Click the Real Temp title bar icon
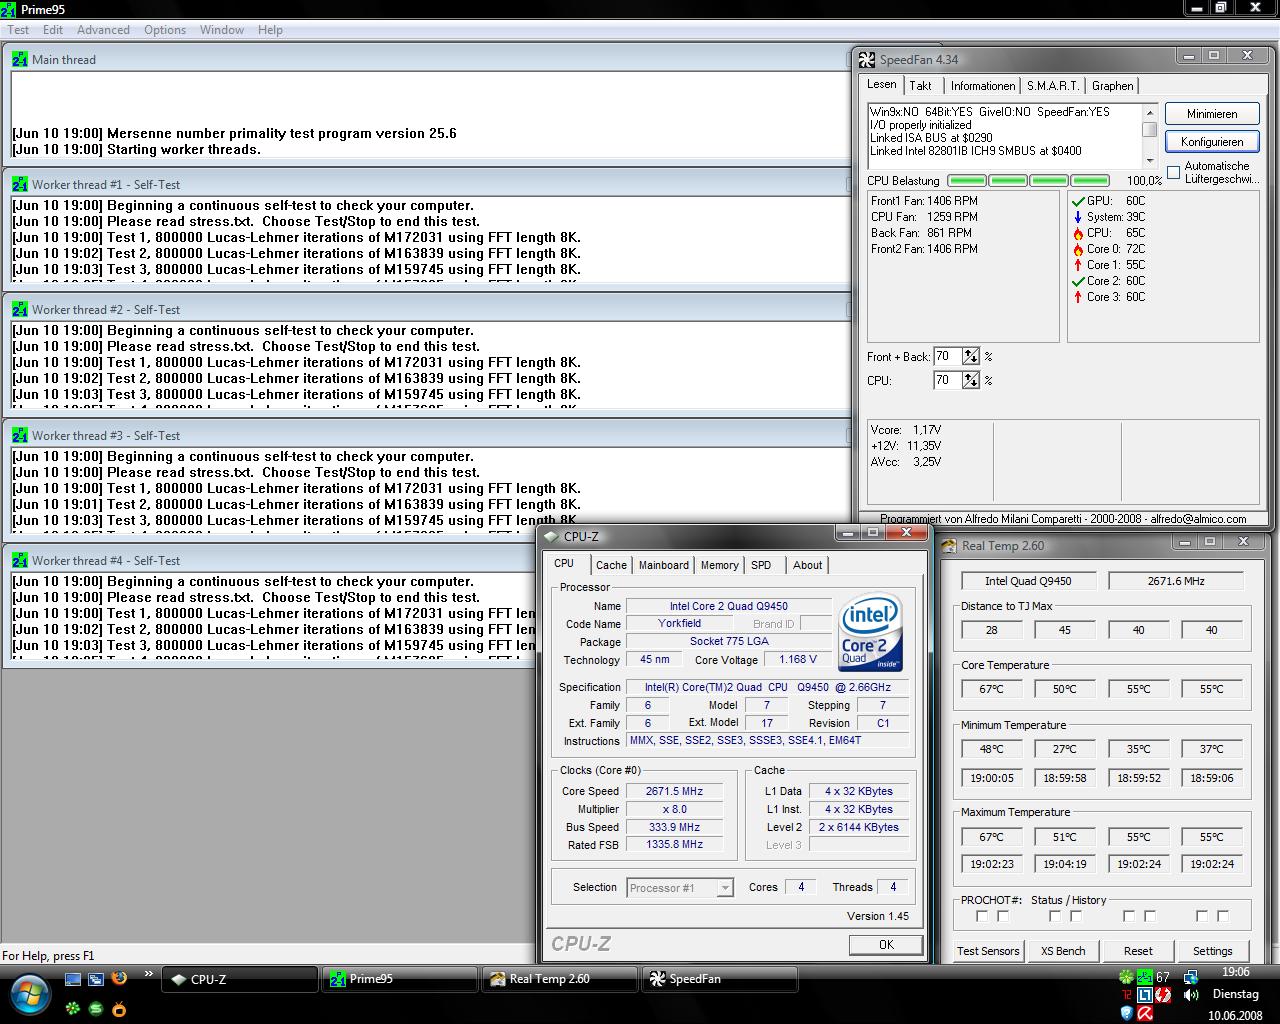 [949, 545]
